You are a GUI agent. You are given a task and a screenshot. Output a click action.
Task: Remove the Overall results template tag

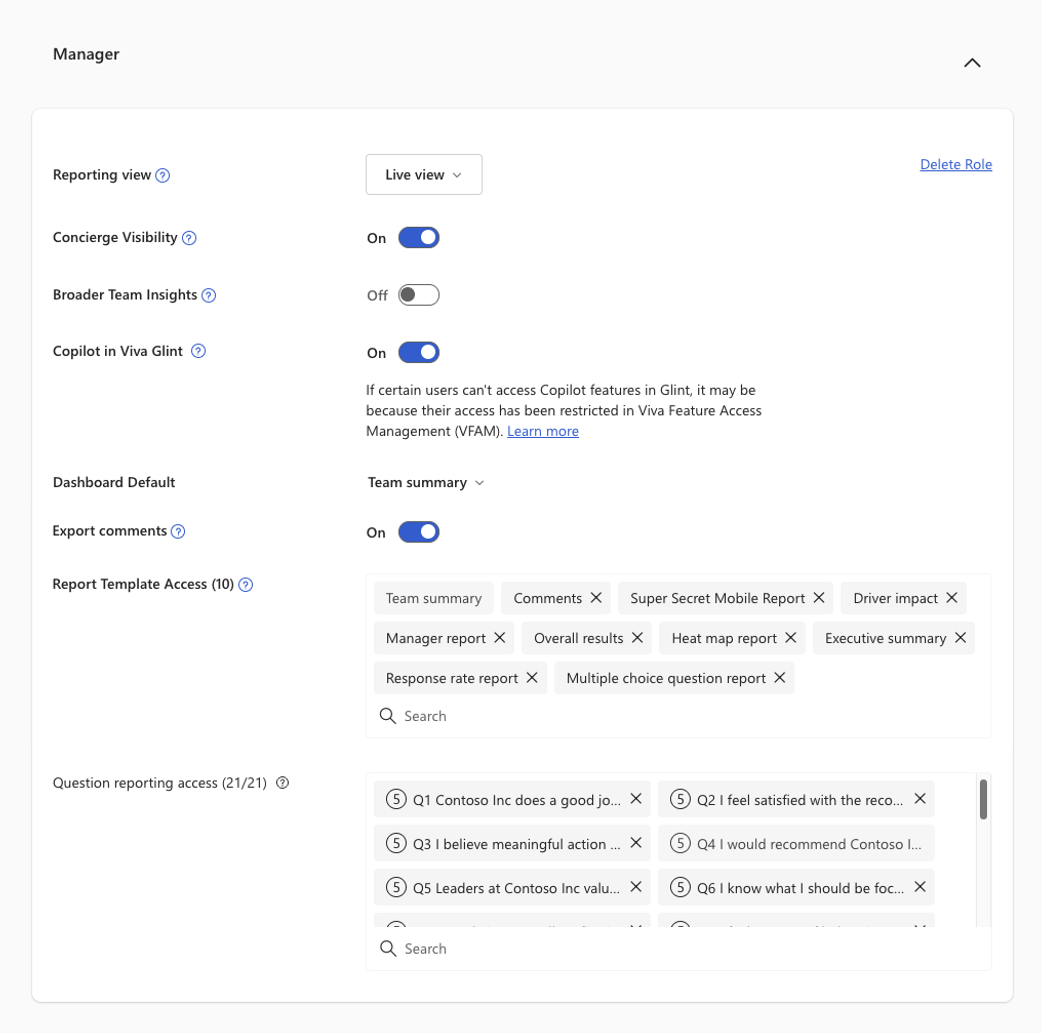637,637
